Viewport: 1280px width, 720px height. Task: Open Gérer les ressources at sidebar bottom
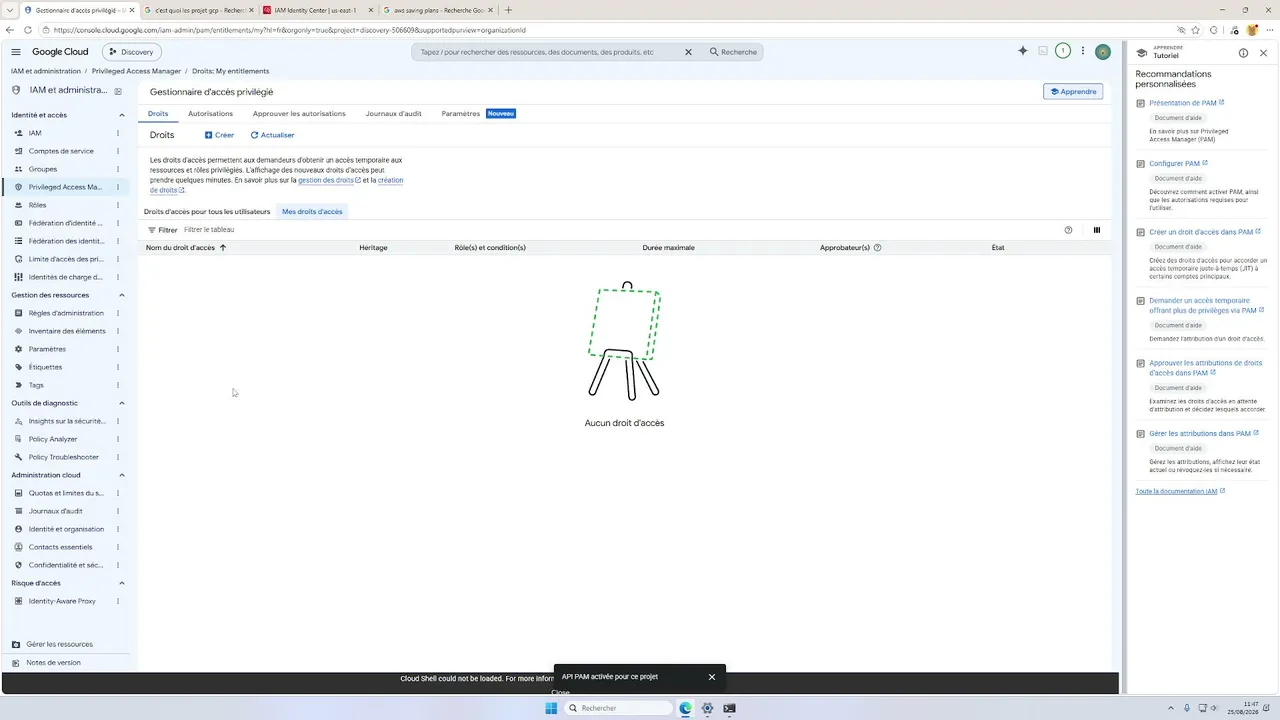[x=59, y=644]
